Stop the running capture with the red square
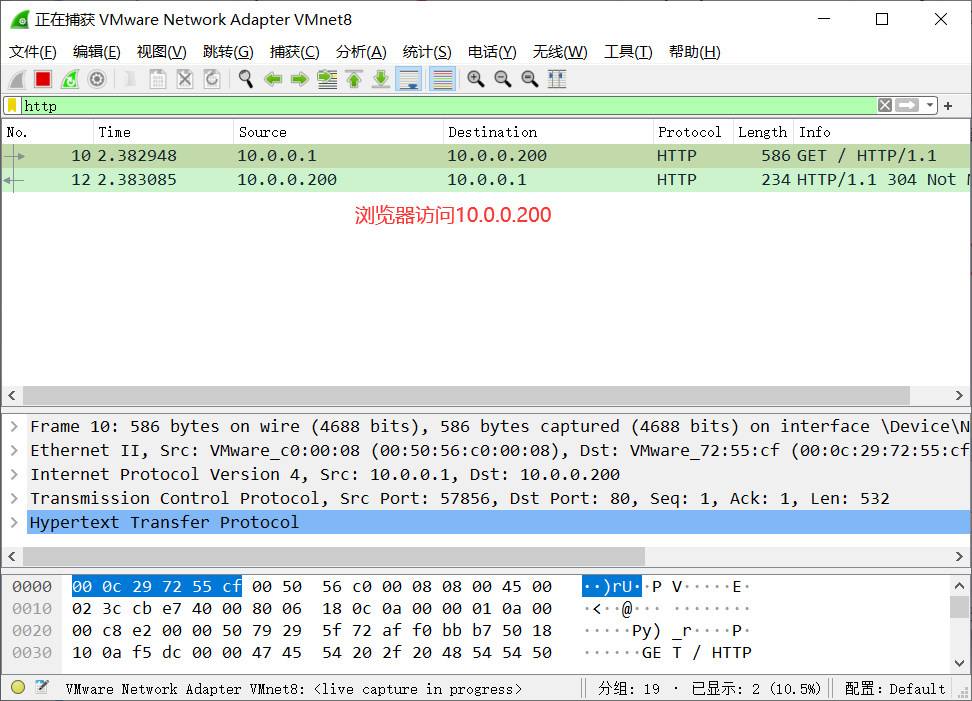 click(x=43, y=79)
